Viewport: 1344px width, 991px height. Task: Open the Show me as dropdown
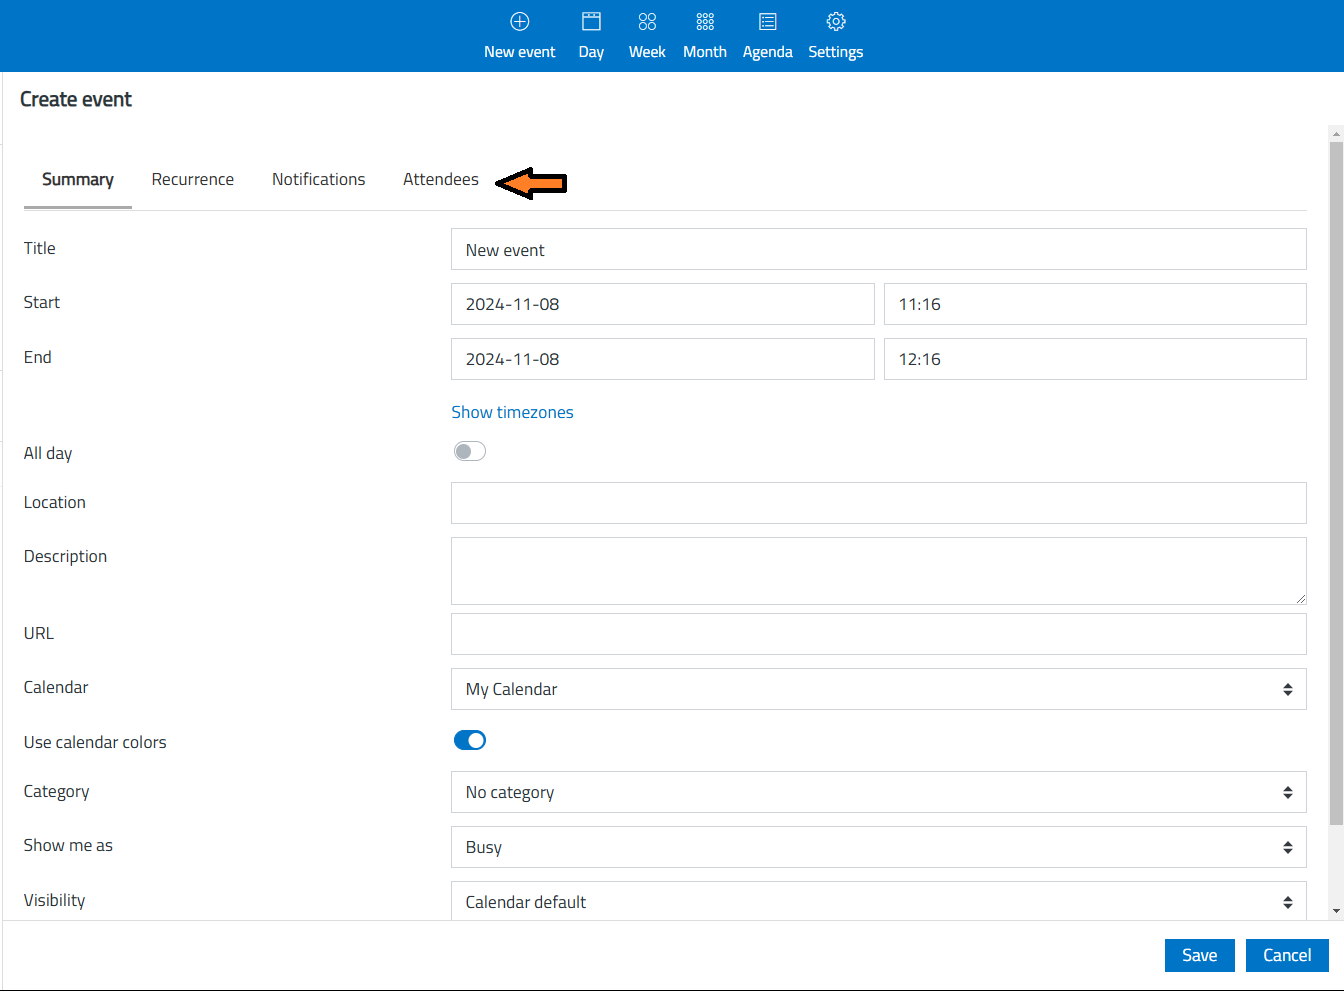878,847
